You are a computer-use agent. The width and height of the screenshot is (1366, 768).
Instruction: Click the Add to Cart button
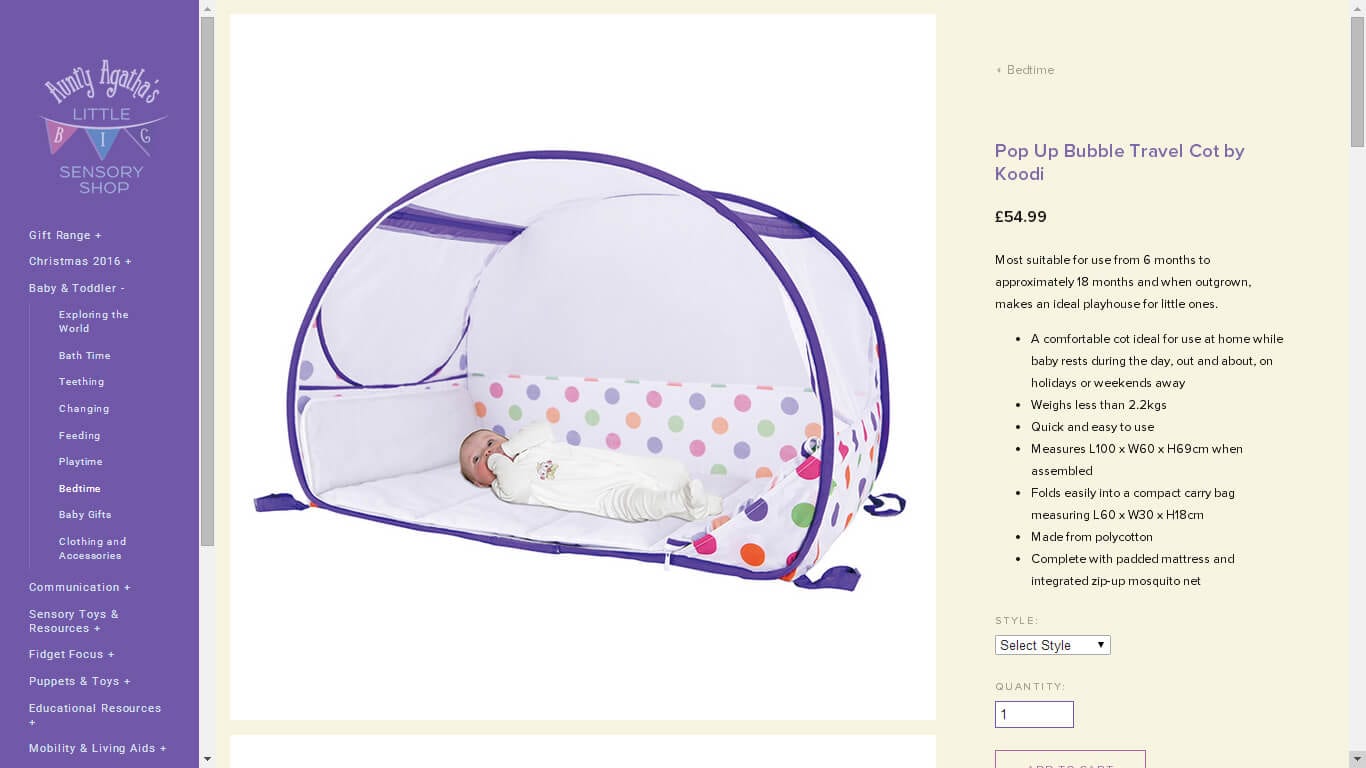(1070, 760)
